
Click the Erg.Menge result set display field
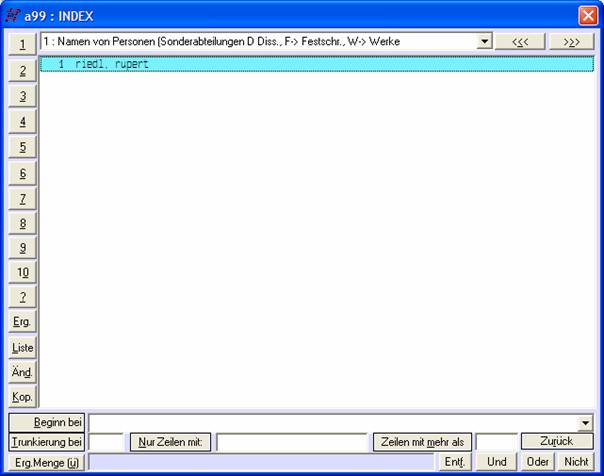pos(261,462)
